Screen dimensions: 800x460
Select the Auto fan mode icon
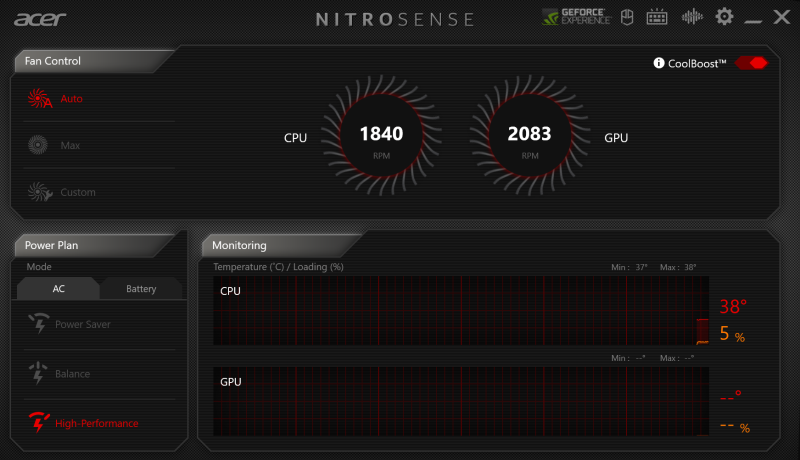click(39, 98)
